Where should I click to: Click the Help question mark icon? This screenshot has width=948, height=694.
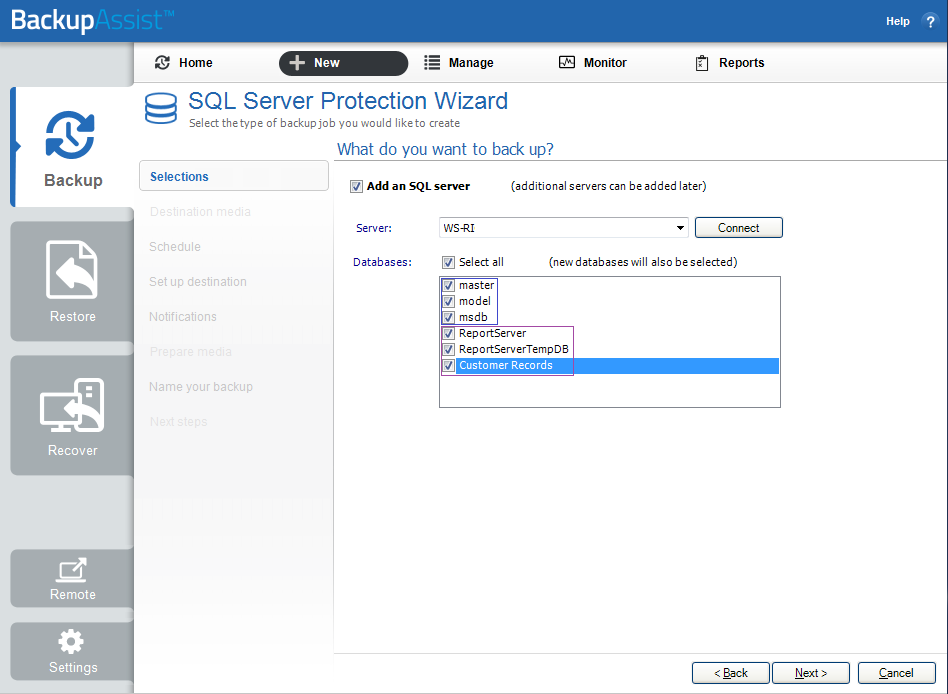point(930,21)
